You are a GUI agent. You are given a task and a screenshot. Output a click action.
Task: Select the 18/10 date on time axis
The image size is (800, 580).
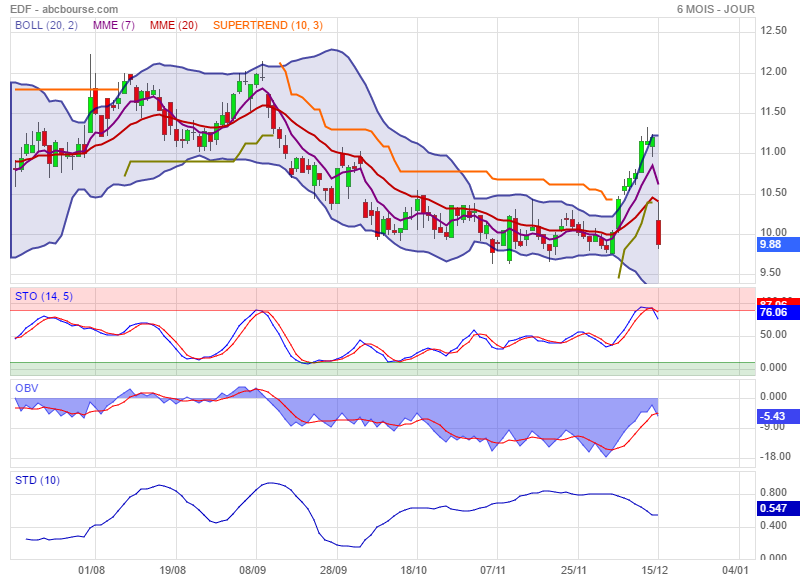point(414,569)
